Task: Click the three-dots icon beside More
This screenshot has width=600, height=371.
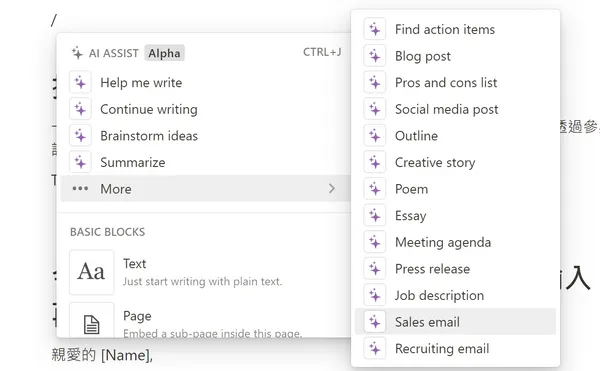Action: coord(80,189)
